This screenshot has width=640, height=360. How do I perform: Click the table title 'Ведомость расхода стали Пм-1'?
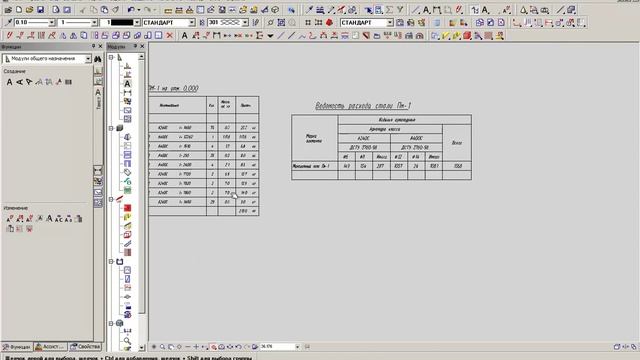pos(363,106)
